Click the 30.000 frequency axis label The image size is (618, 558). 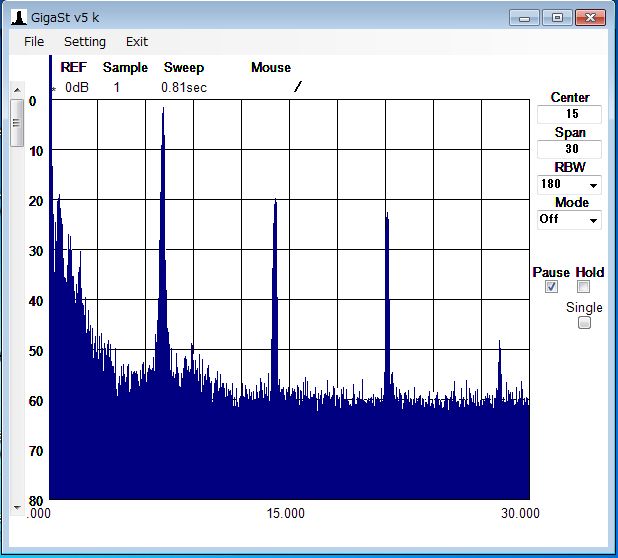tap(520, 513)
